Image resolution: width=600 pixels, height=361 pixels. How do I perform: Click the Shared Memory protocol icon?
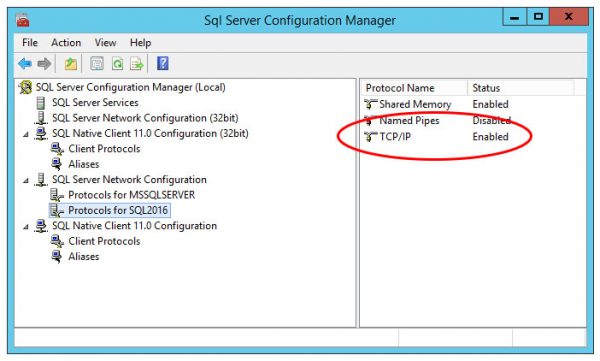[x=370, y=104]
